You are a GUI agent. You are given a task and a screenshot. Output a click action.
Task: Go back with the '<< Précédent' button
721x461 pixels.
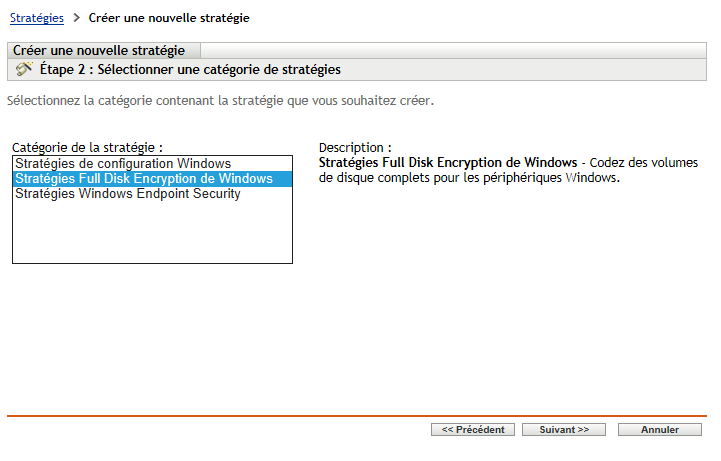pos(473,430)
